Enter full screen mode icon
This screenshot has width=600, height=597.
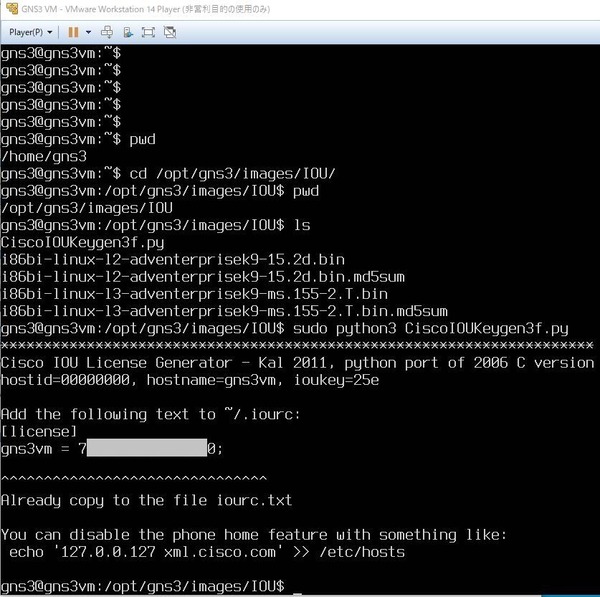click(x=148, y=33)
